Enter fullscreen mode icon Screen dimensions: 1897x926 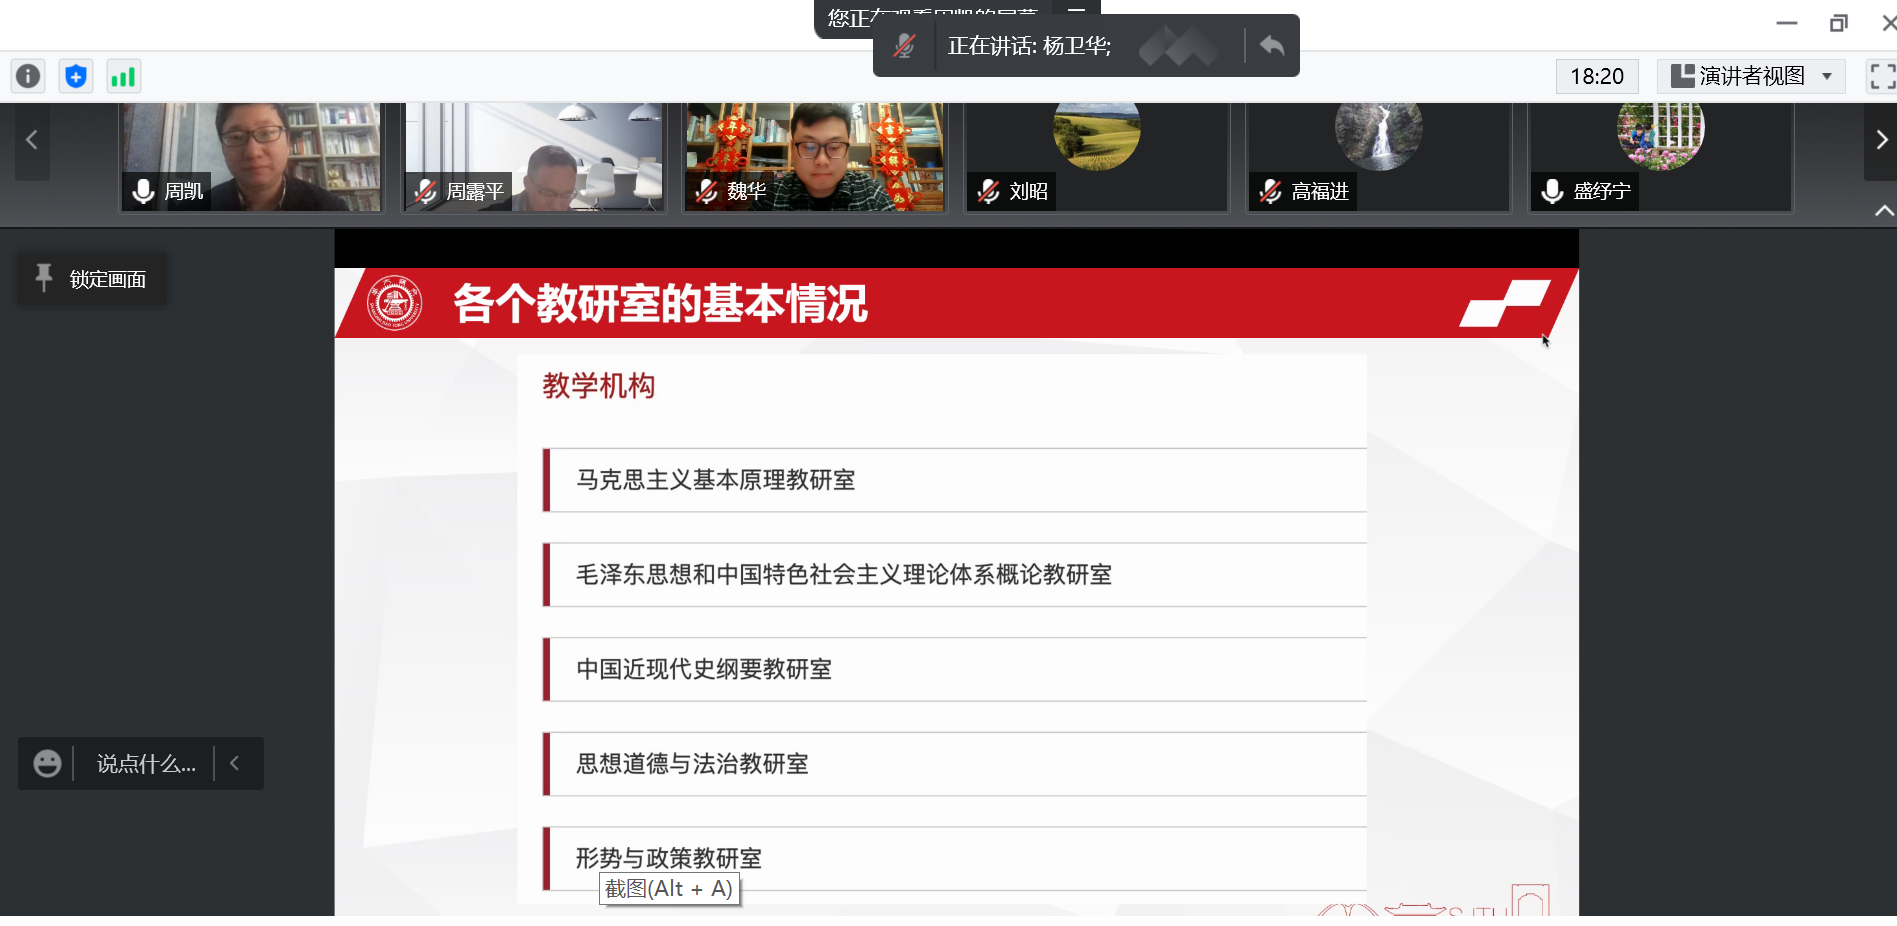pos(1881,76)
